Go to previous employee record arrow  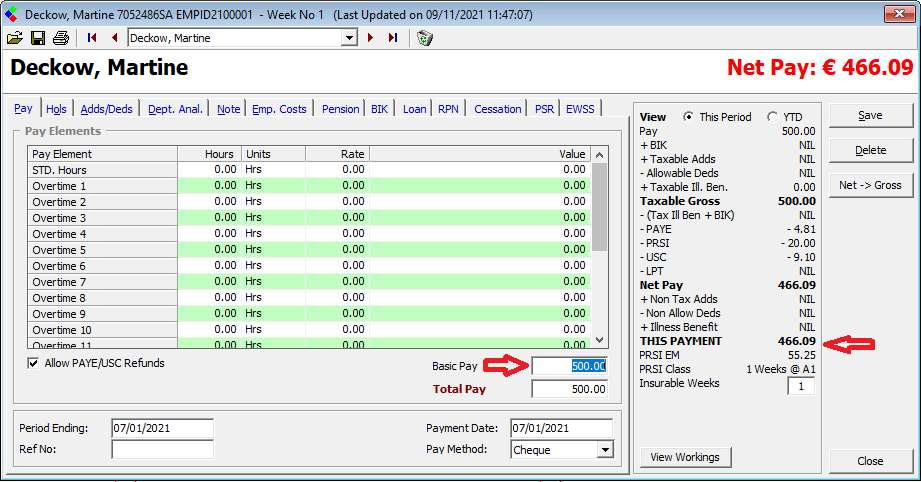click(x=114, y=38)
